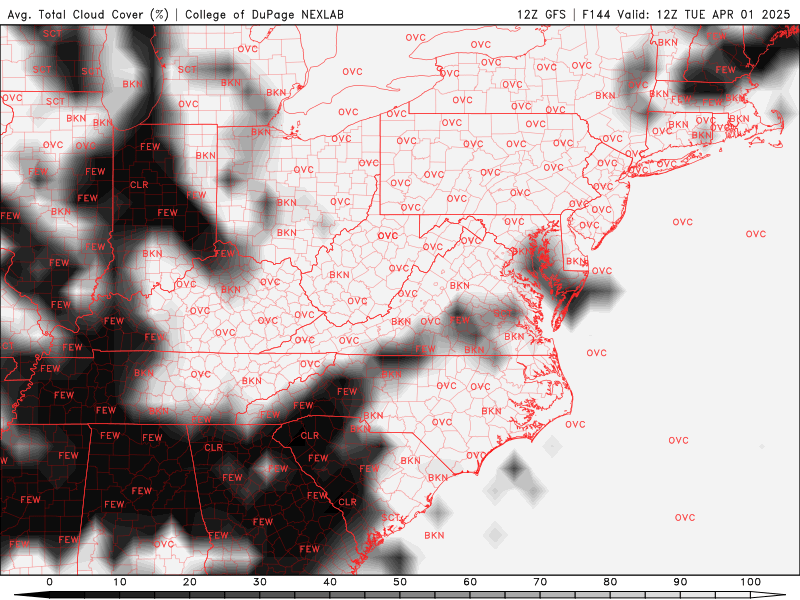This screenshot has height=600, width=800.
Task: Click the 'CLR' label in Indiana
Action: click(139, 185)
